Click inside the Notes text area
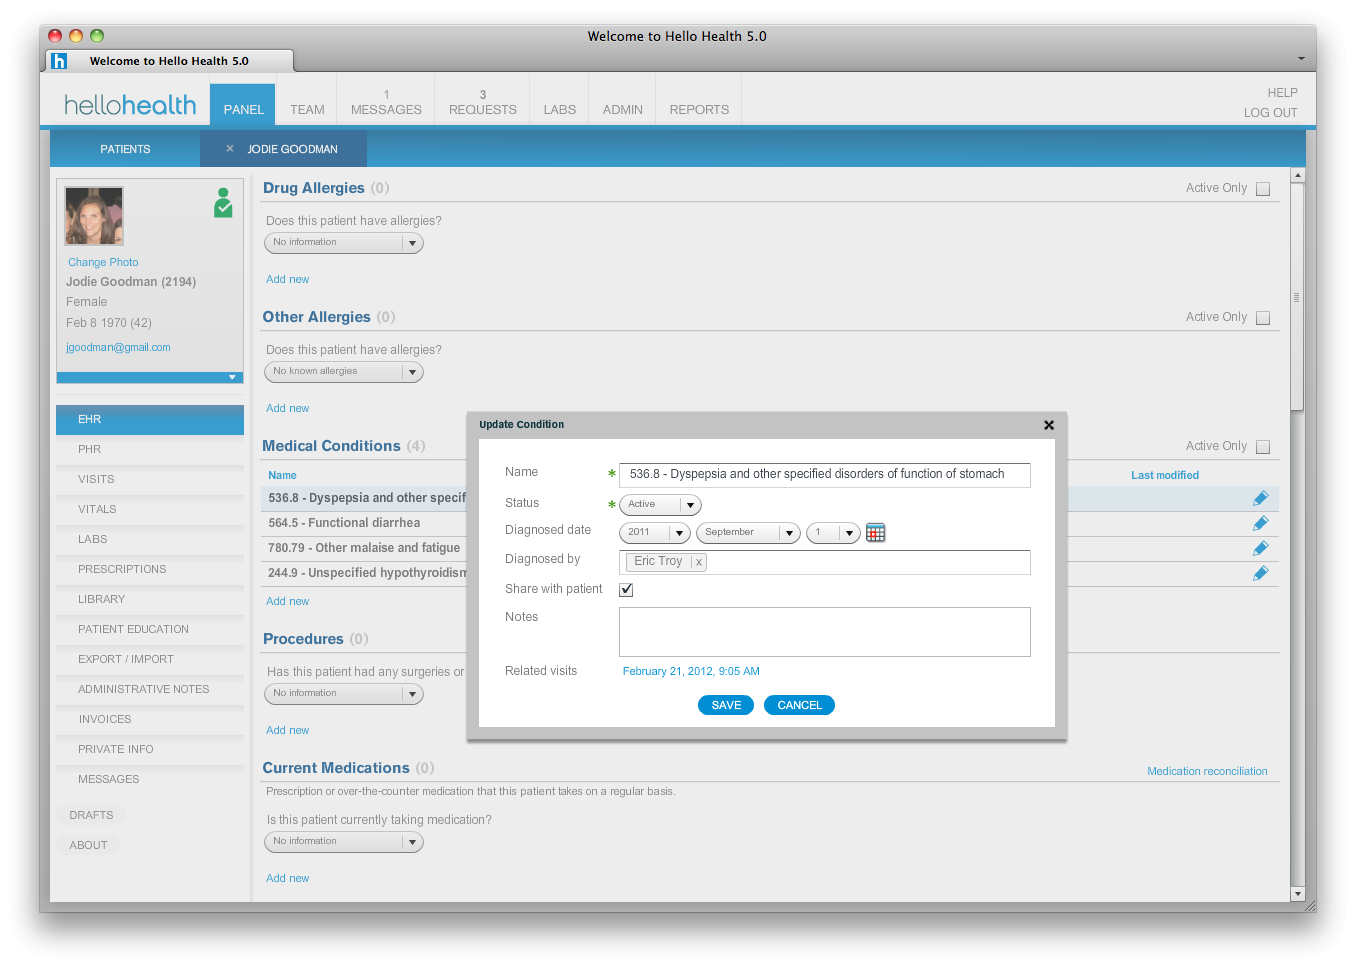This screenshot has width=1356, height=967. click(x=824, y=632)
